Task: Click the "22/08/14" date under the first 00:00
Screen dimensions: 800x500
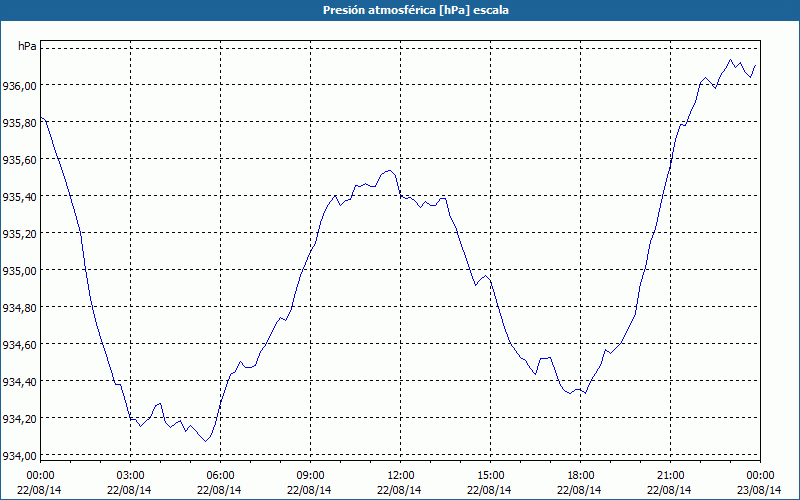Action: pos(39,490)
